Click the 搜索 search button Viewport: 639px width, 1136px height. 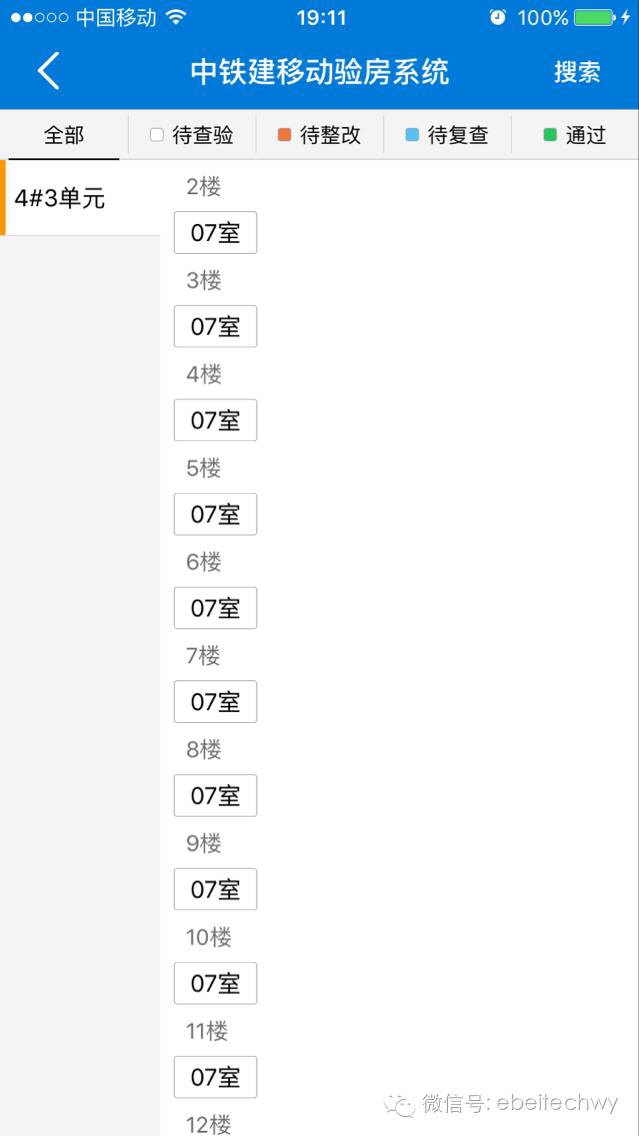(x=577, y=72)
